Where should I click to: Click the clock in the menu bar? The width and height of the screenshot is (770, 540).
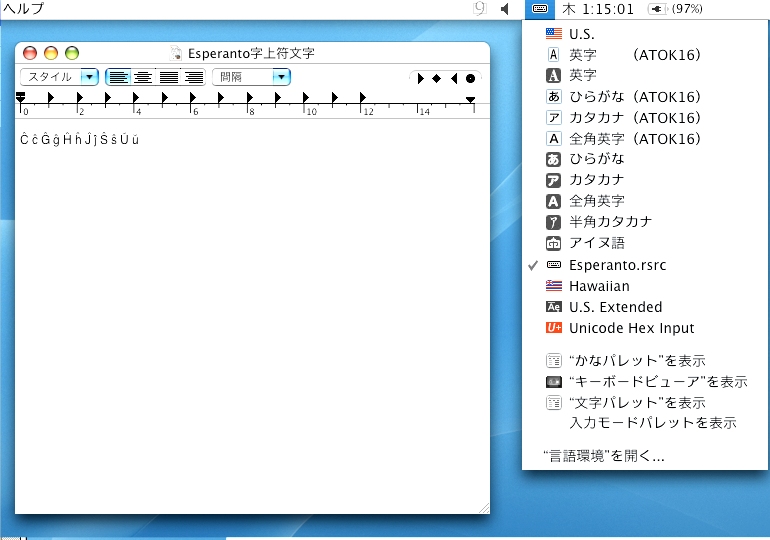(x=598, y=9)
